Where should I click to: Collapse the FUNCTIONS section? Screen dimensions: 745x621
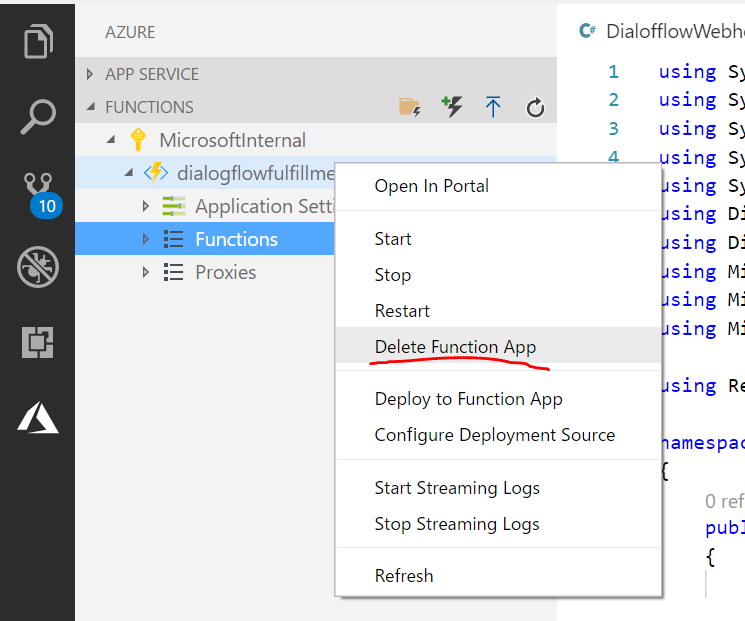90,107
